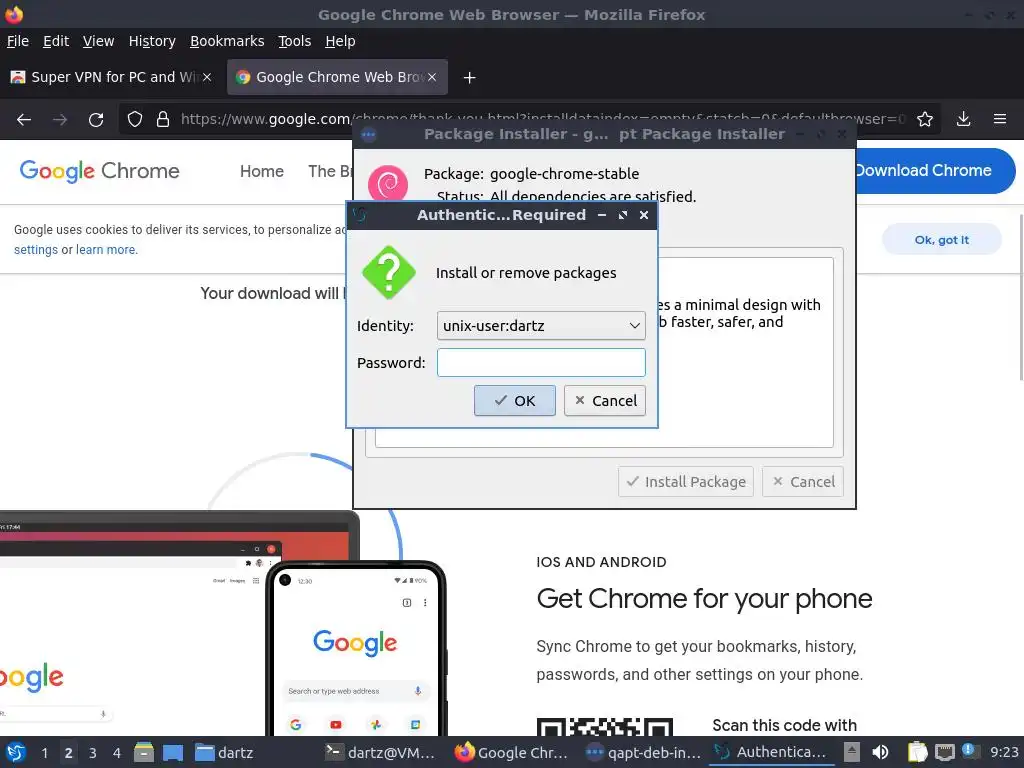Open the History menu
Image resolution: width=1024 pixels, height=768 pixels.
(152, 41)
